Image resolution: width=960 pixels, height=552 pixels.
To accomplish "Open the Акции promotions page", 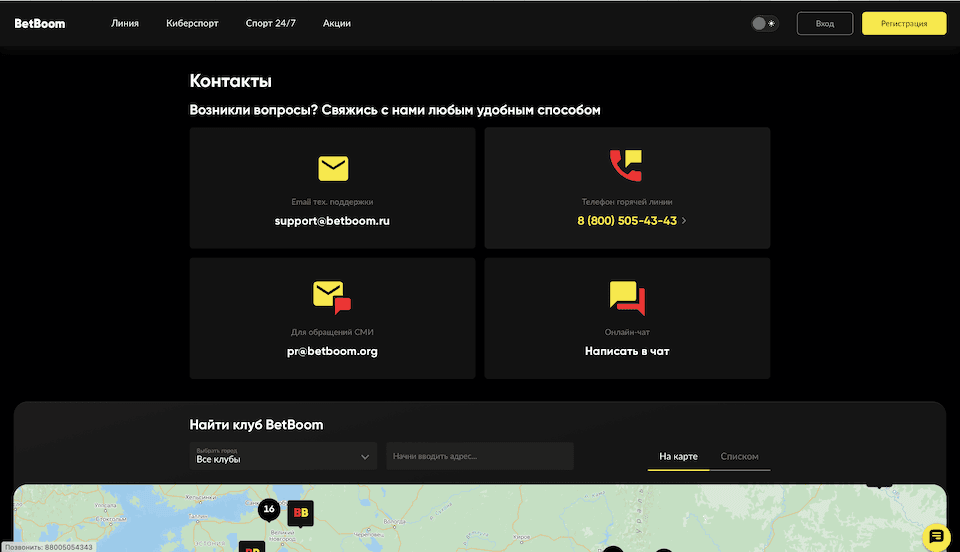I will click(337, 23).
